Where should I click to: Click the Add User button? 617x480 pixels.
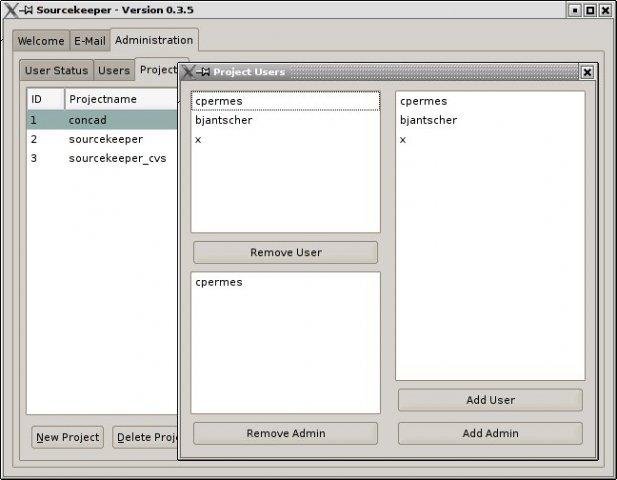490,400
